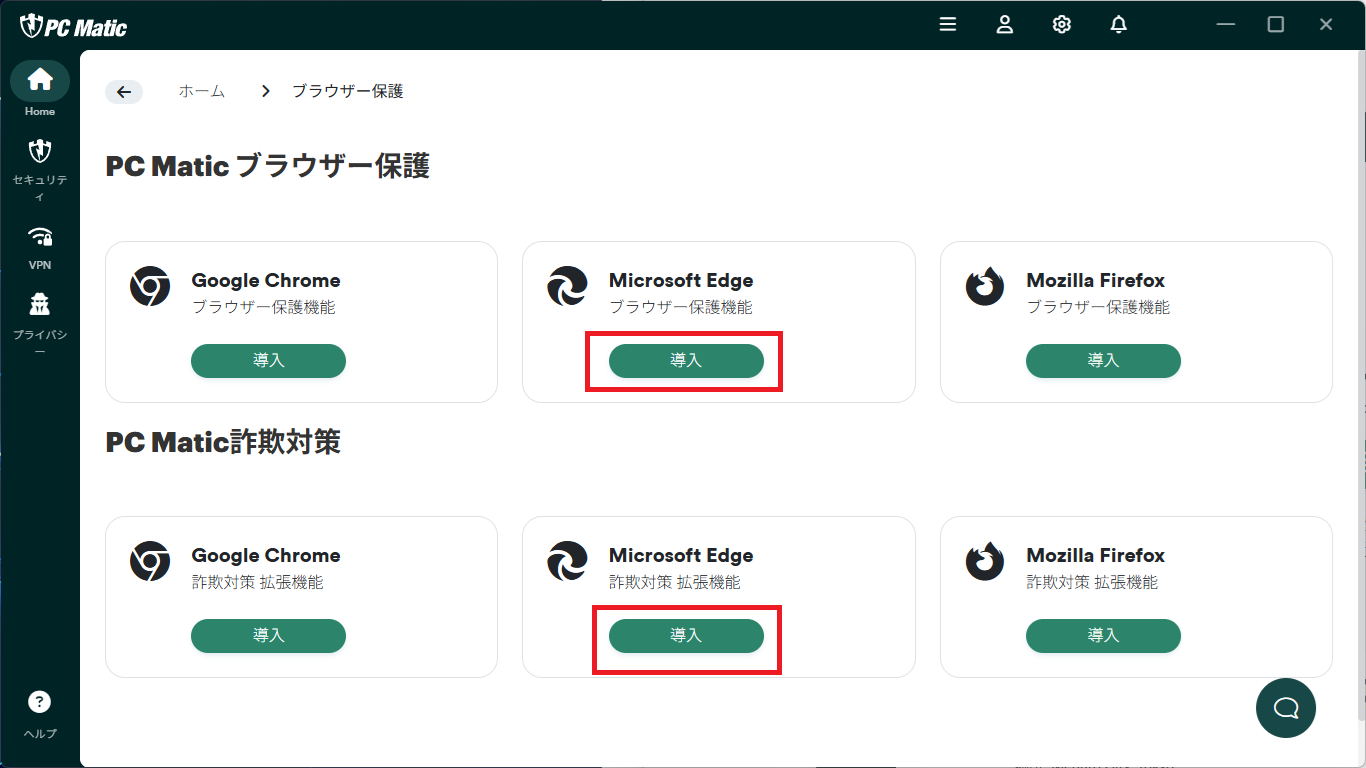Click 導入 for Google Chrome ブラウザー保護機能
This screenshot has height=768, width=1366.
[268, 361]
